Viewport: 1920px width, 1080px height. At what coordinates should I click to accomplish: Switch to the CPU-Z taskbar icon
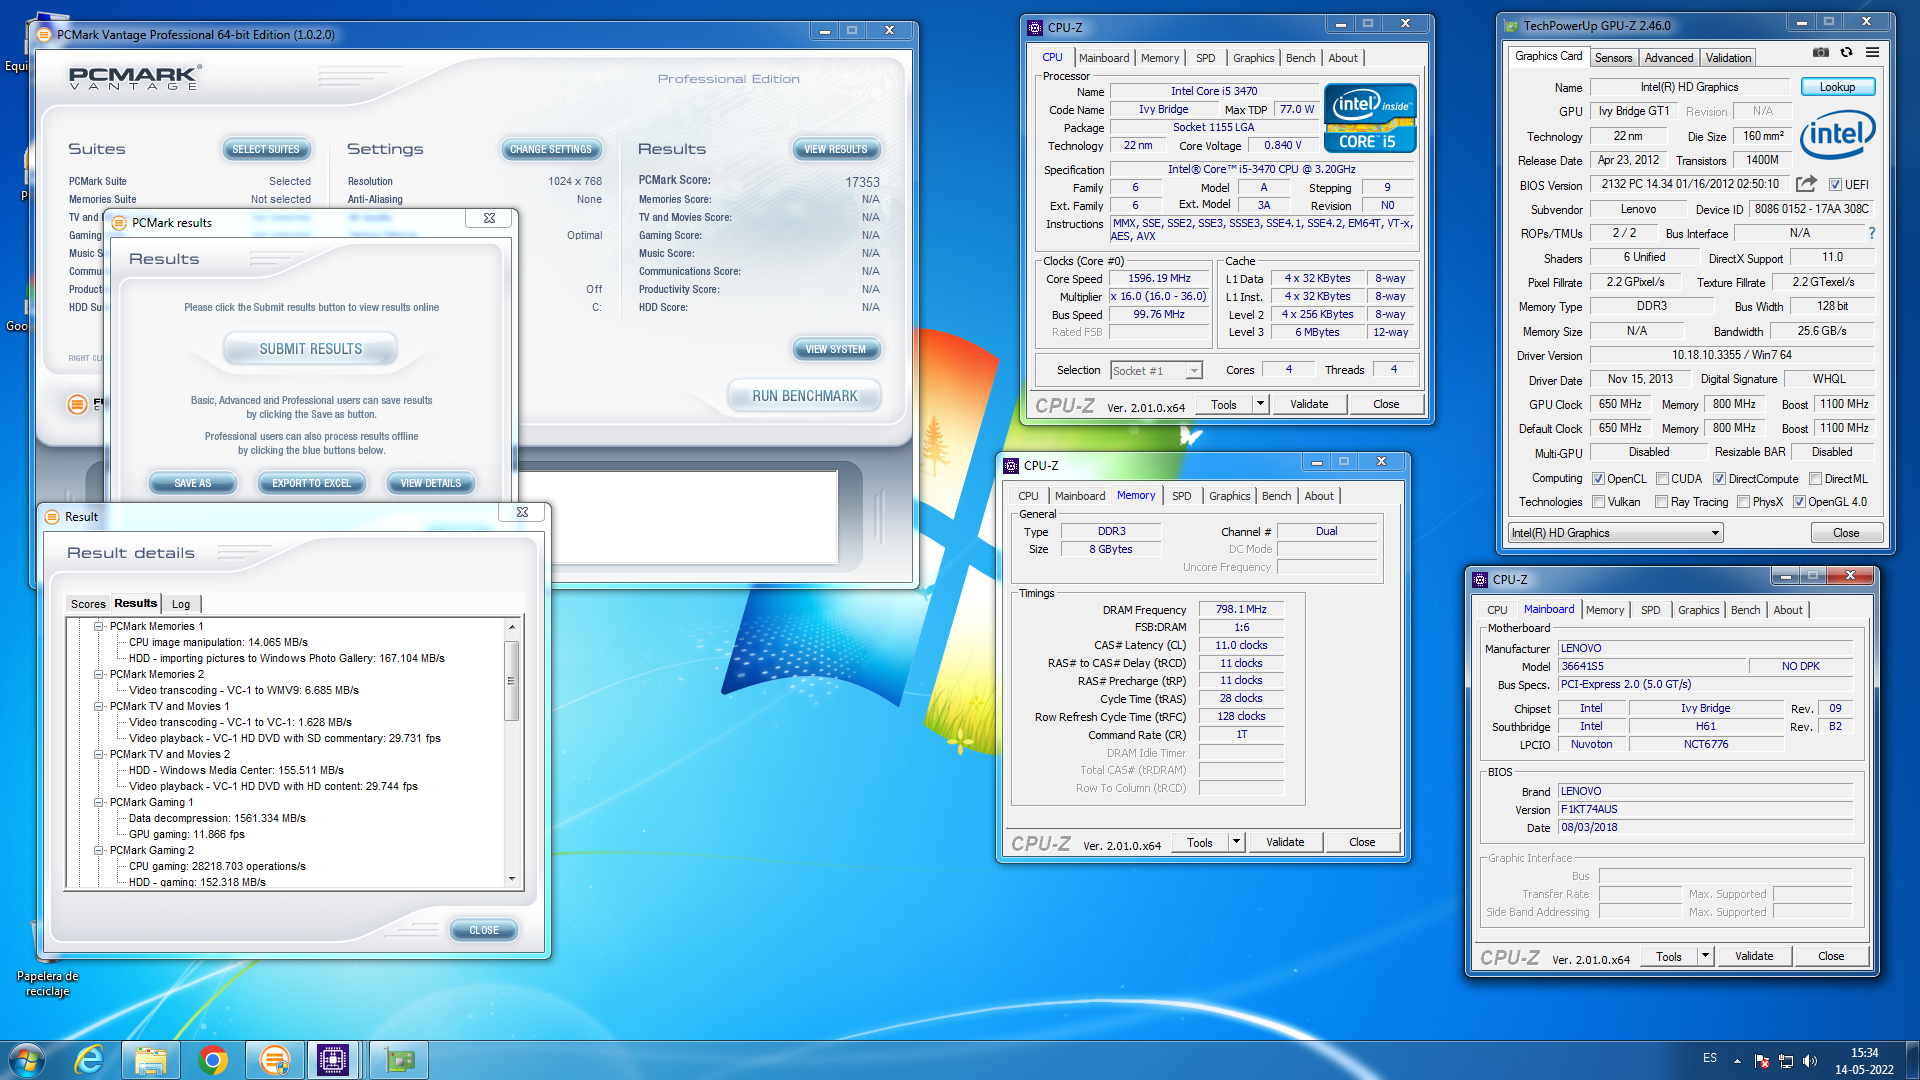[334, 1060]
